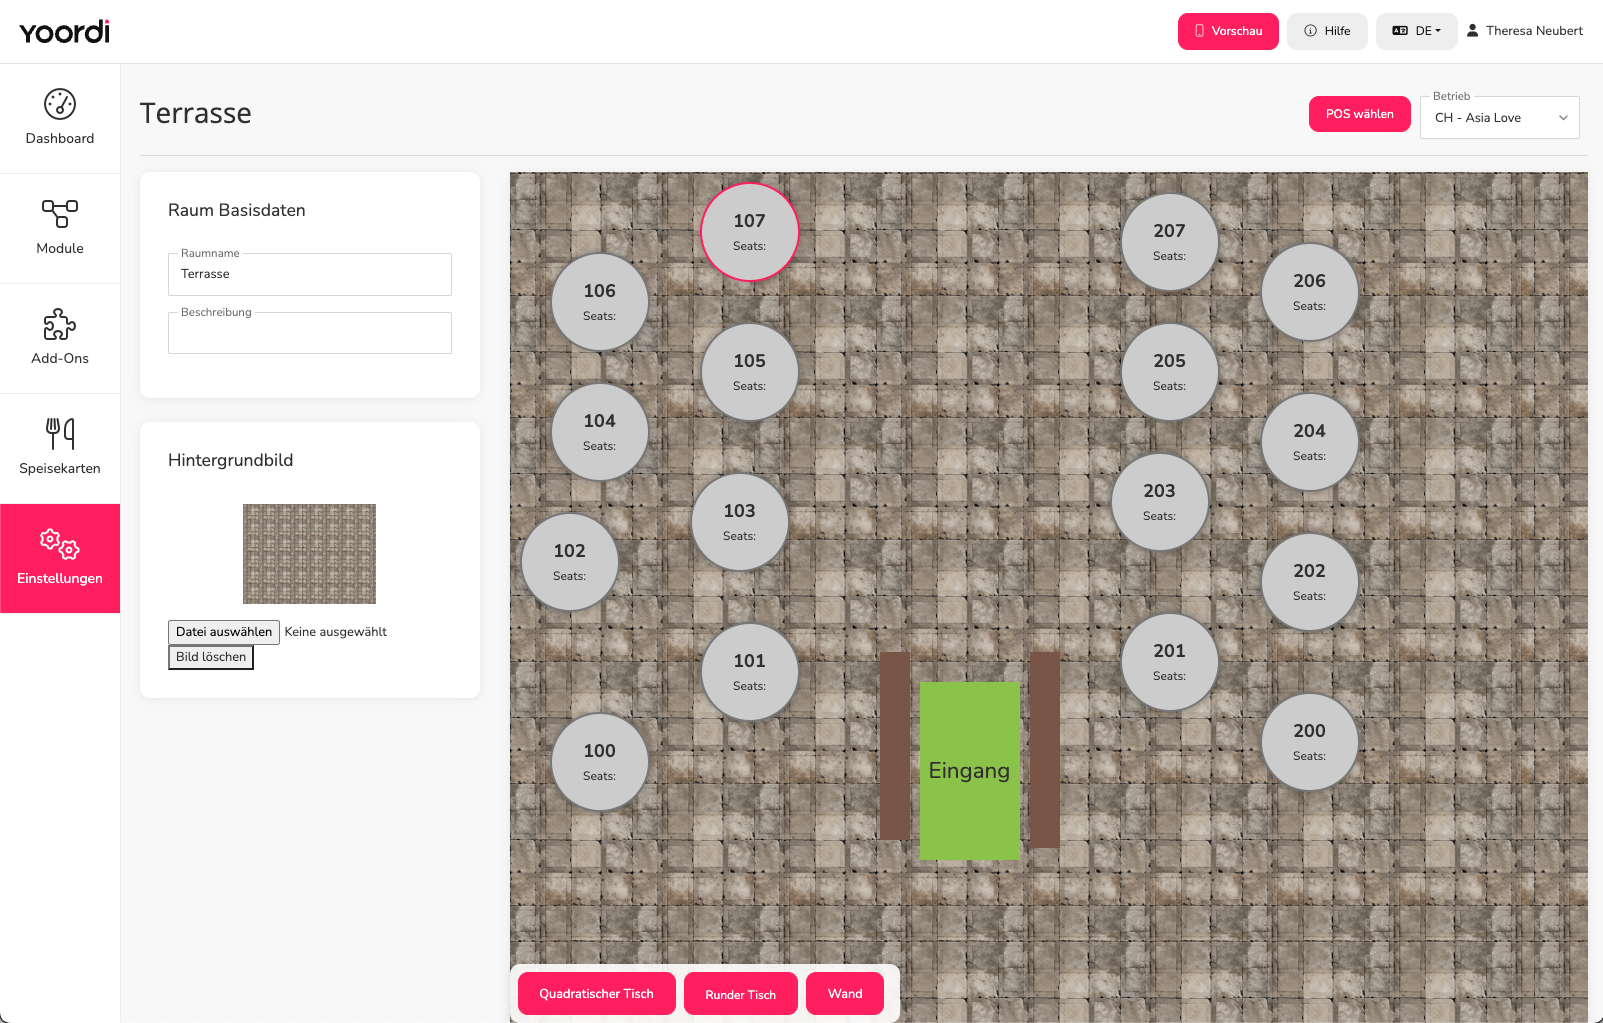Select table 201
The height and width of the screenshot is (1023, 1603).
[1170, 662]
